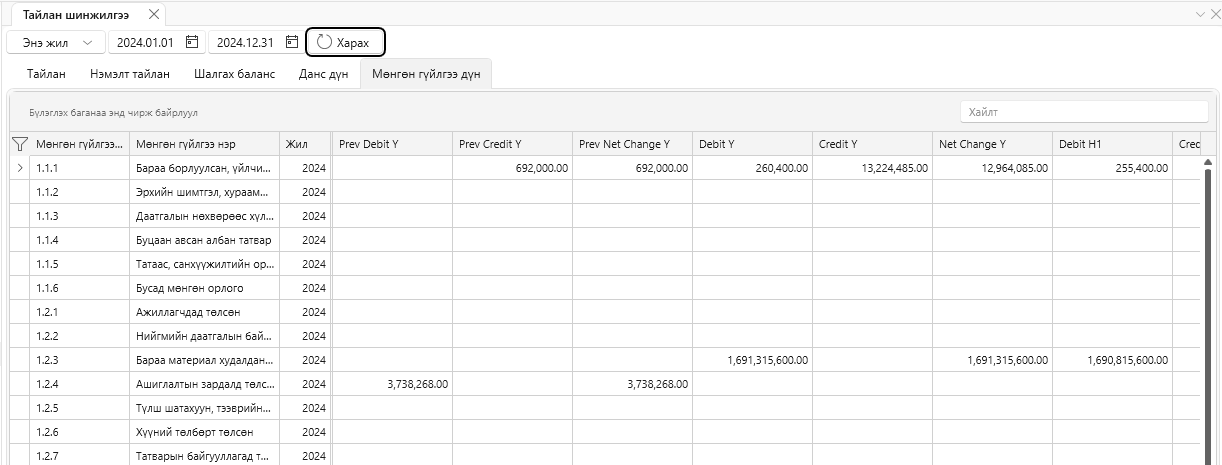Expand row 1.1.1 with the arrow indicator

coord(19,168)
